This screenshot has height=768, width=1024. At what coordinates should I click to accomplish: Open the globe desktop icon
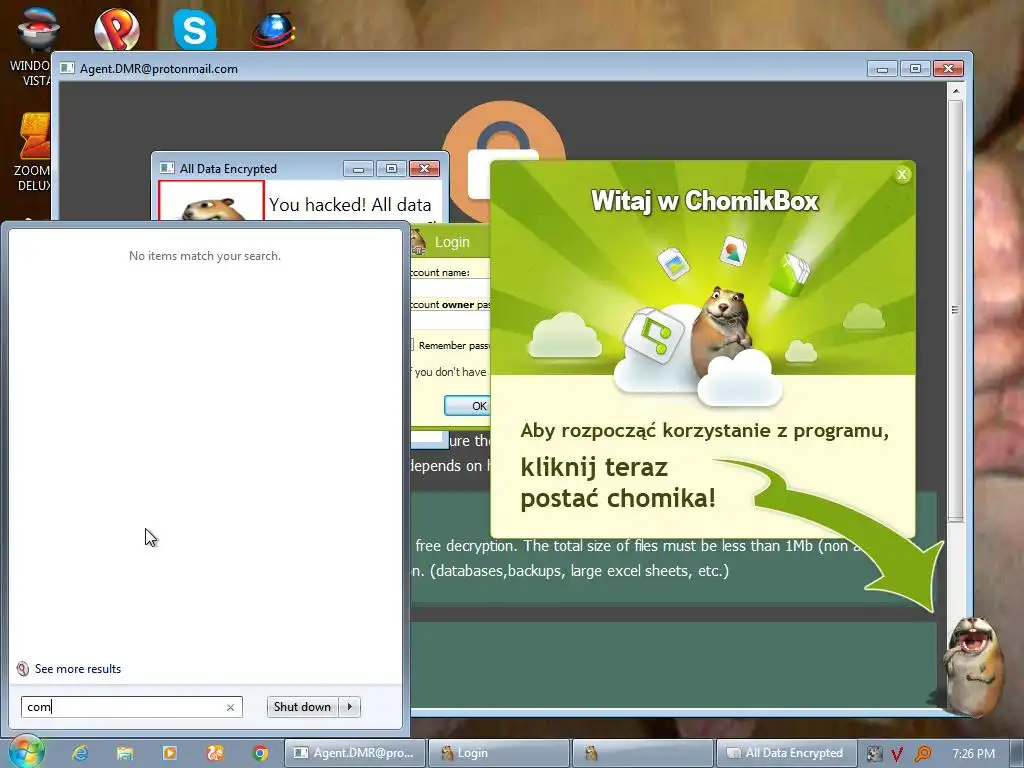point(273,29)
